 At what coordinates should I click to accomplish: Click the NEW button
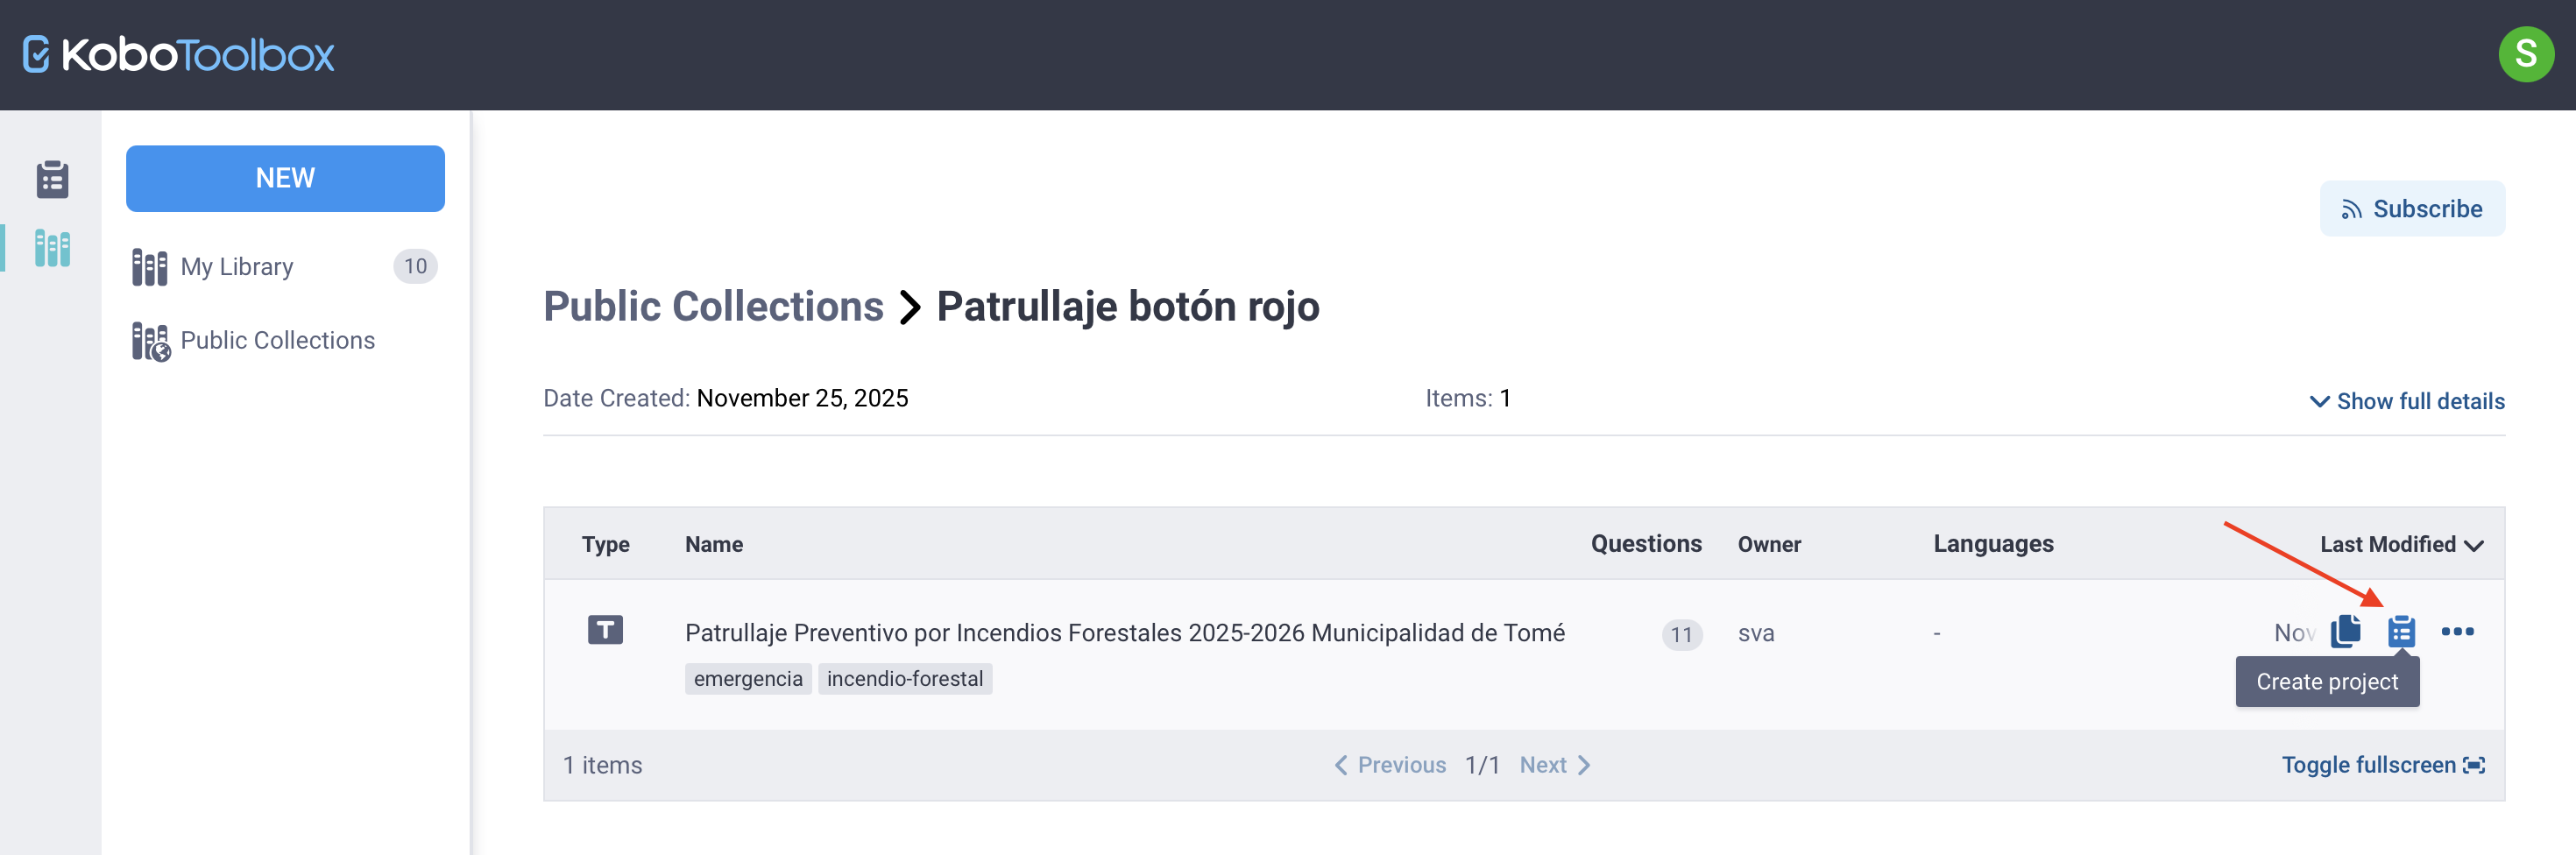tap(285, 178)
